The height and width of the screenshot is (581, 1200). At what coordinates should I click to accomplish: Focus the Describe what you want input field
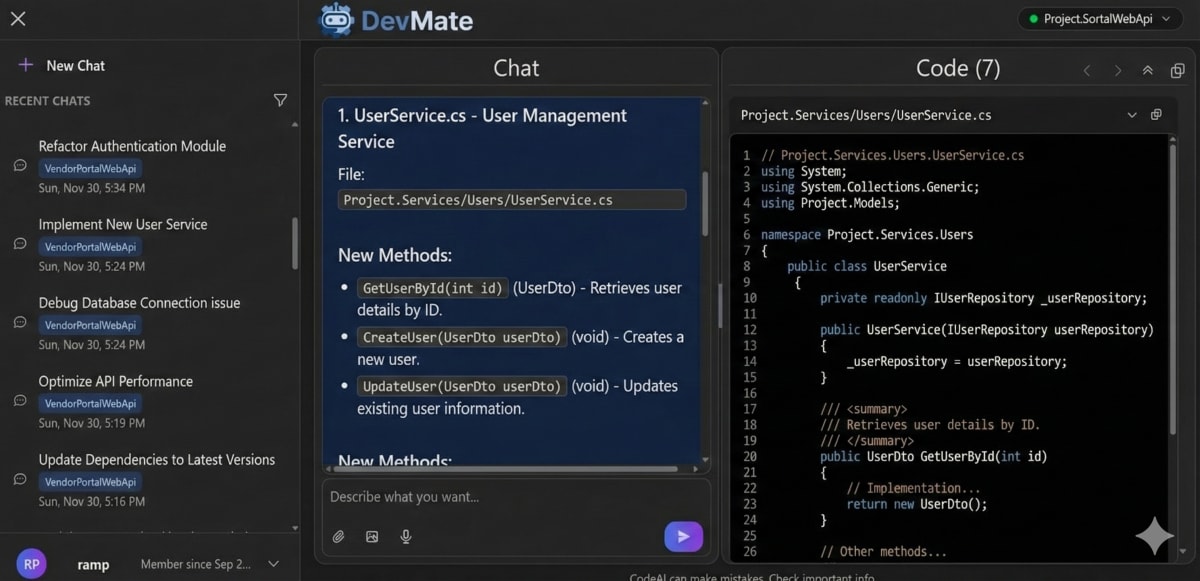pyautogui.click(x=500, y=496)
